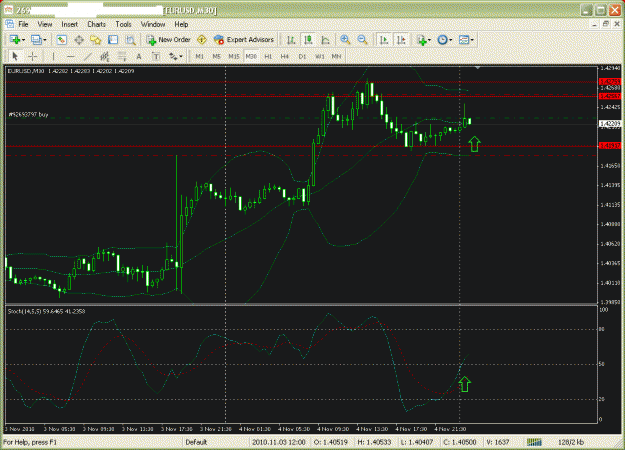
Task: Open the Help menu
Action: click(181, 24)
